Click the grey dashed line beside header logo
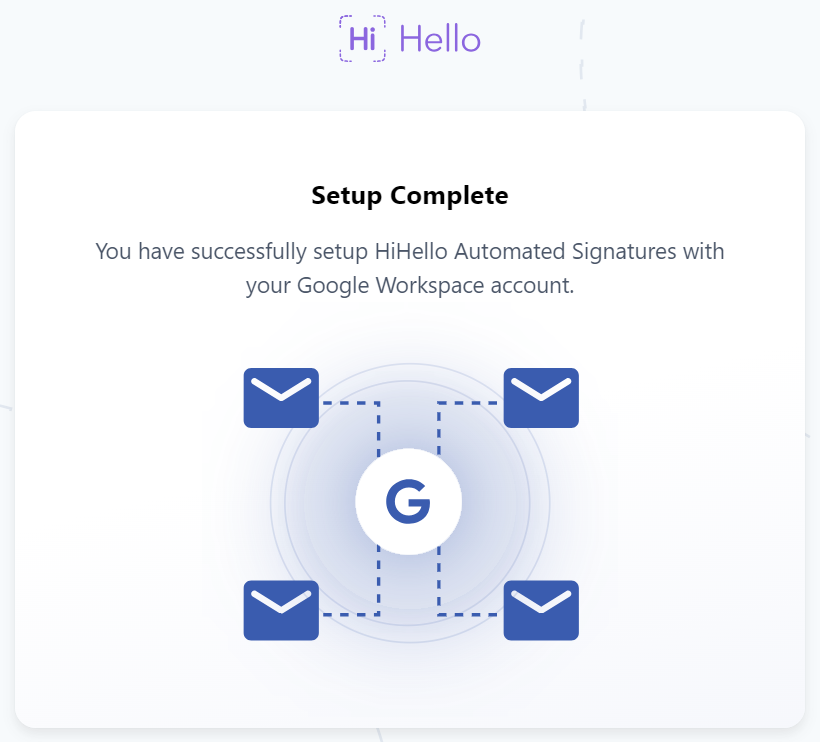 (x=582, y=64)
